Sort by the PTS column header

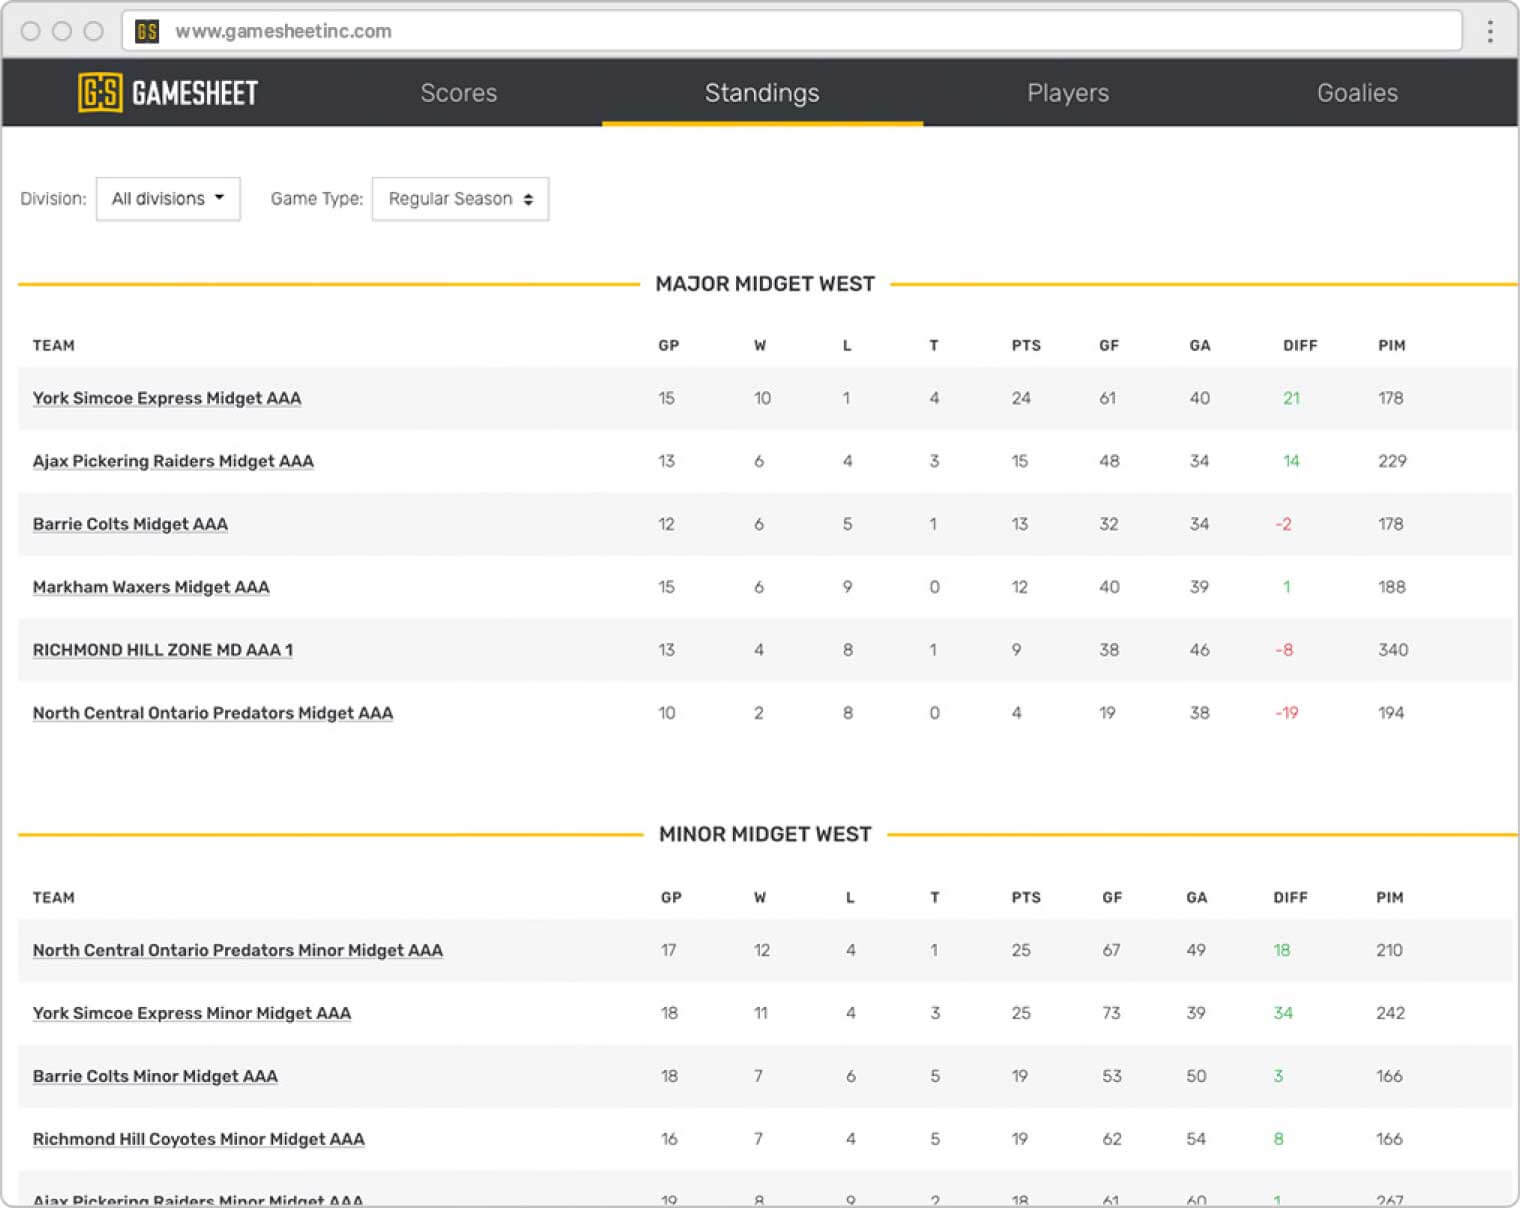1026,345
